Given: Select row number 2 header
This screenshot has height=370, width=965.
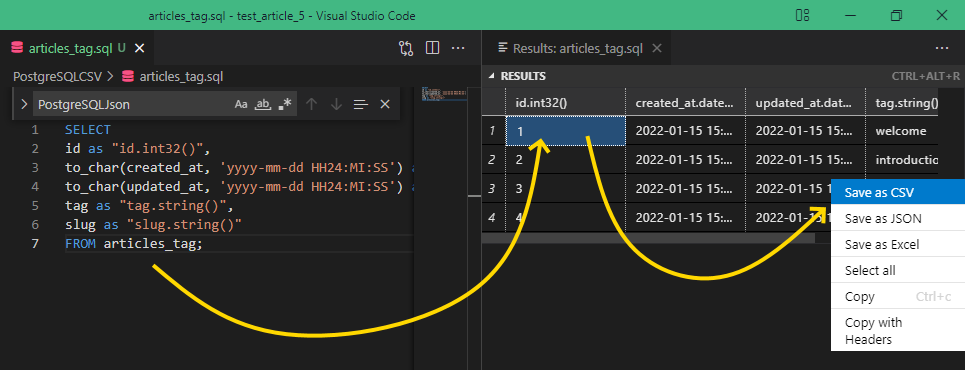Looking at the screenshot, I should click(x=493, y=159).
